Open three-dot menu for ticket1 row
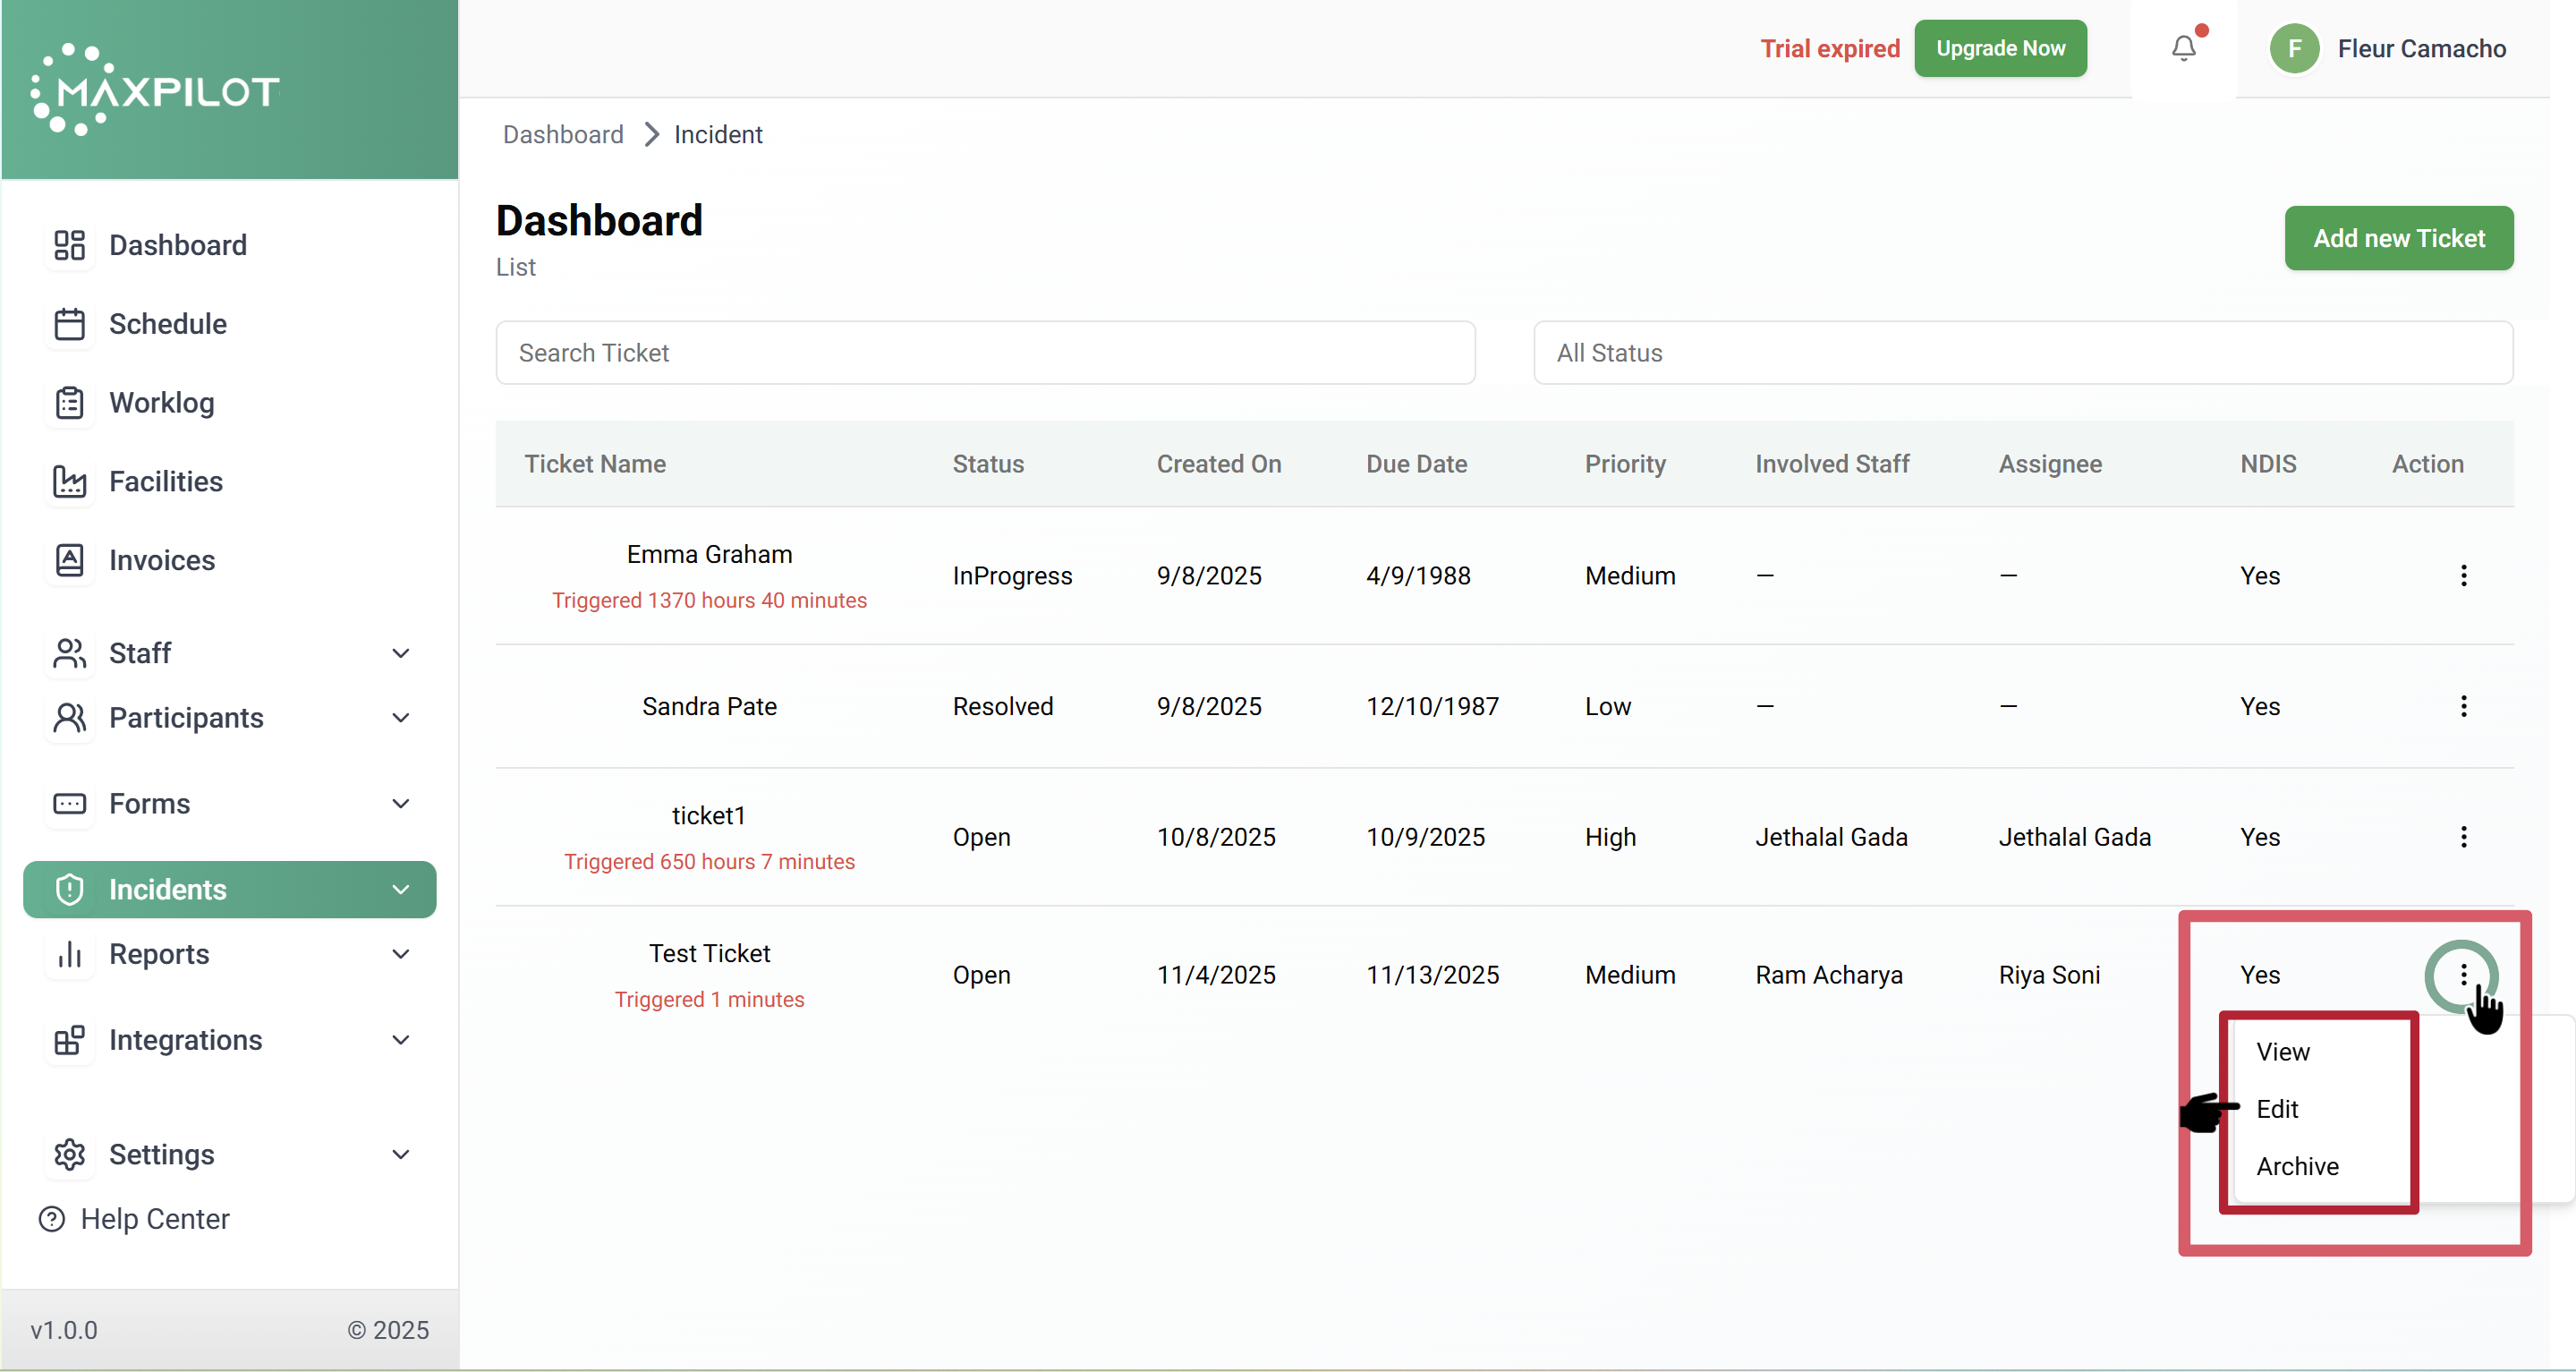 (x=2463, y=837)
